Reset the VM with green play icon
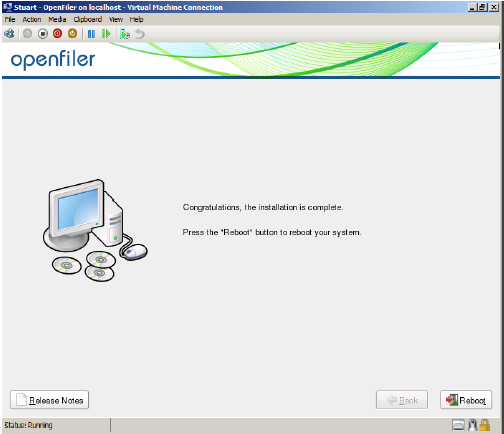The image size is (504, 434). coord(106,34)
